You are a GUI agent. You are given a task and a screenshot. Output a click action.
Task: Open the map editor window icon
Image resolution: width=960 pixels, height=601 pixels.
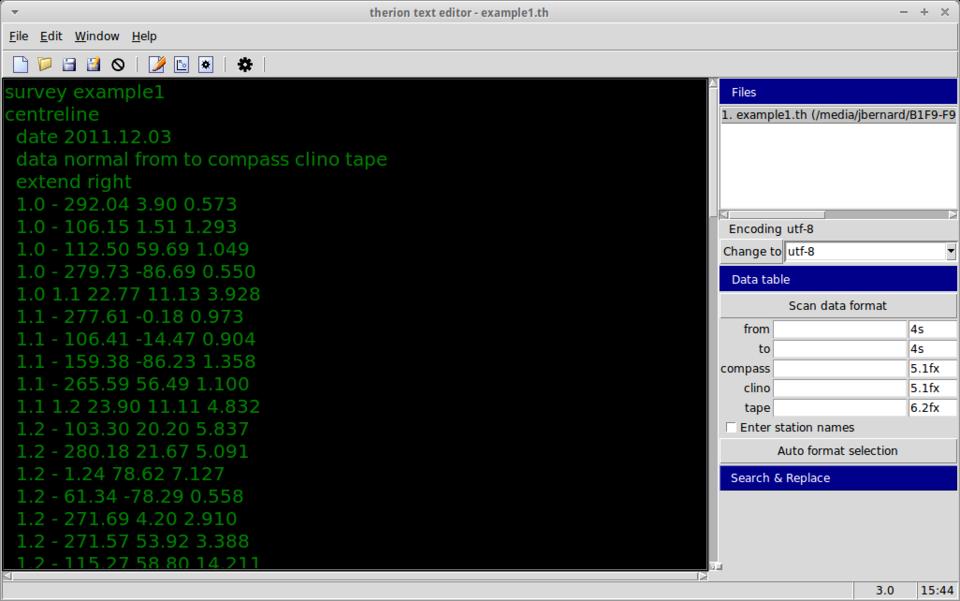[181, 64]
